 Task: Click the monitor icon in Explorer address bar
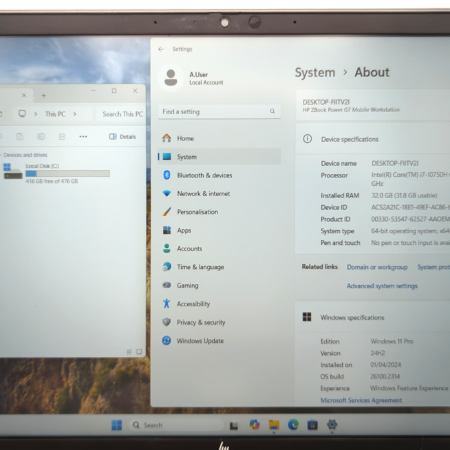tap(22, 114)
